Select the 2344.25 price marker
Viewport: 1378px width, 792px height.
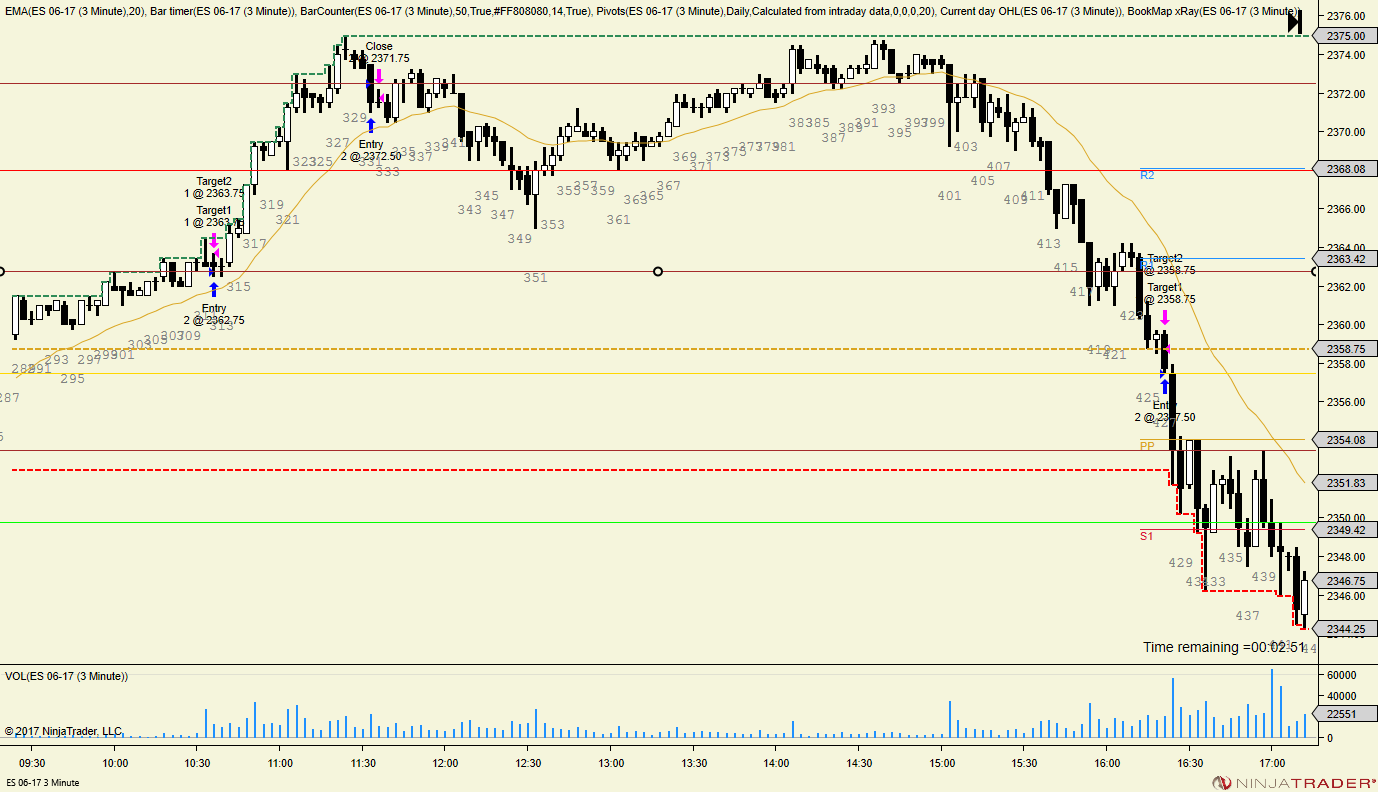point(1345,629)
